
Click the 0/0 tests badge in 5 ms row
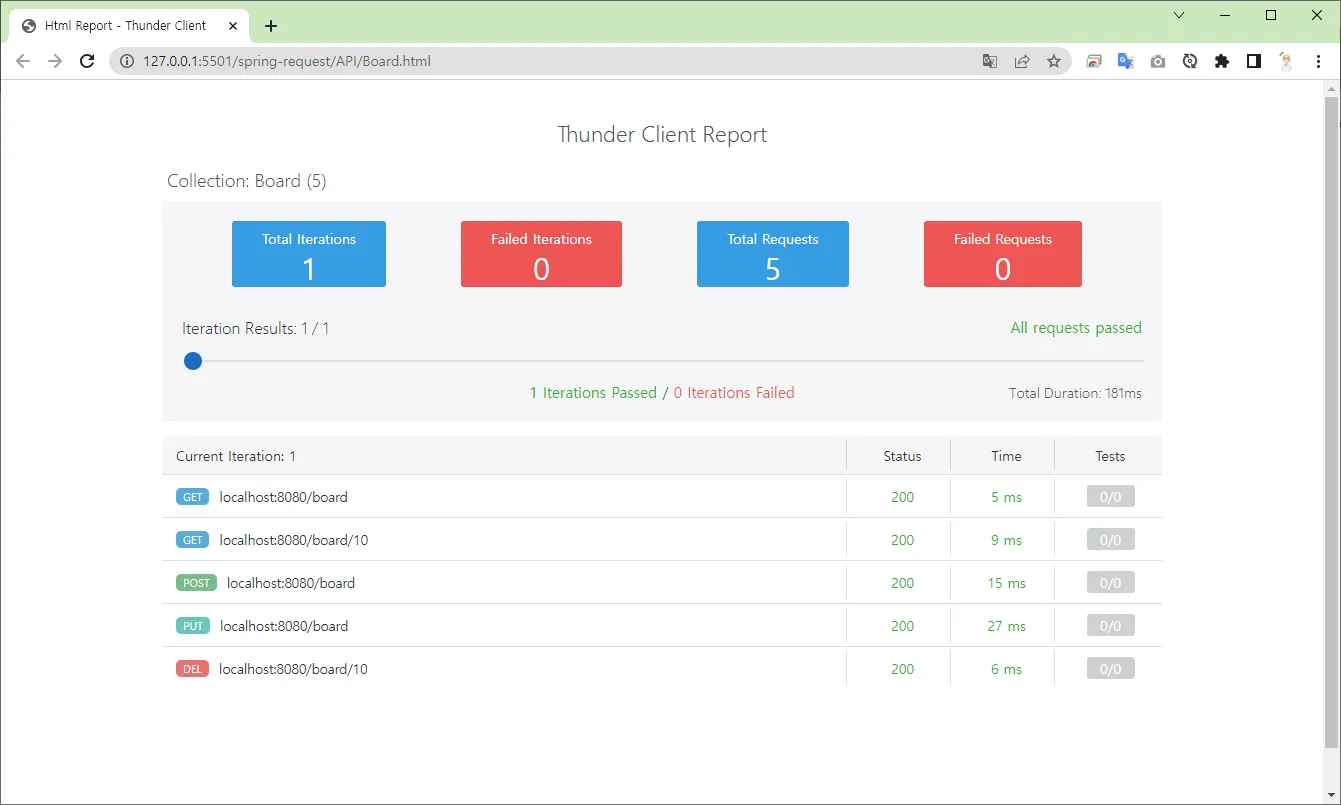coord(1111,497)
